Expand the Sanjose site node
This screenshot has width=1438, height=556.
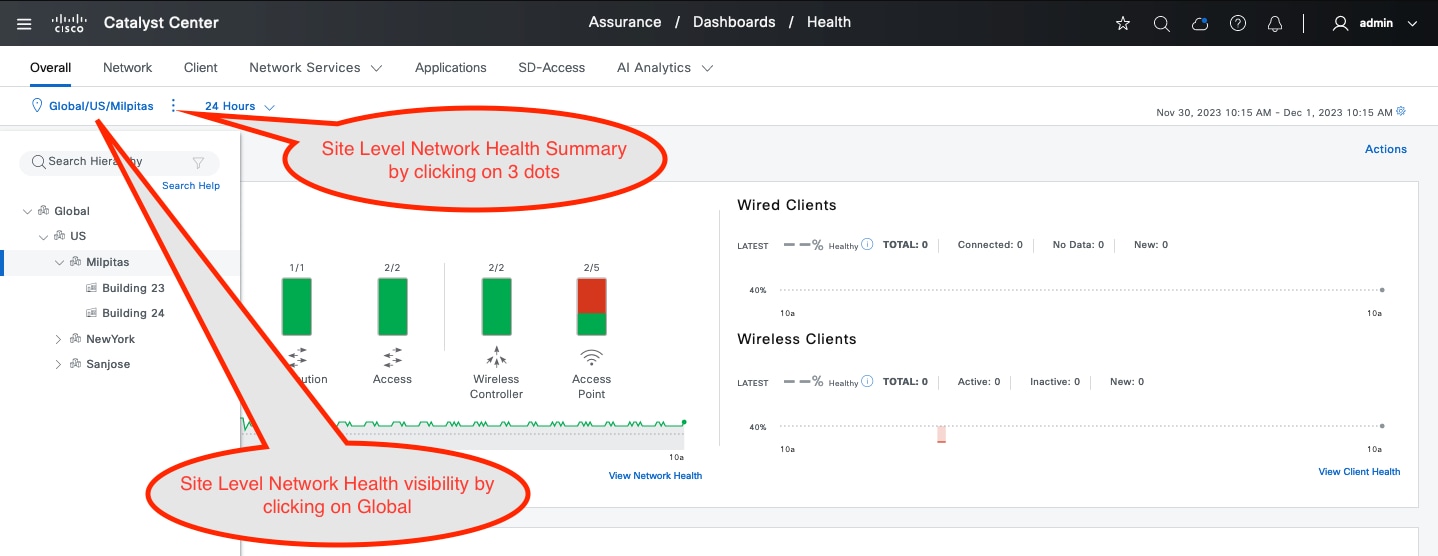point(59,364)
